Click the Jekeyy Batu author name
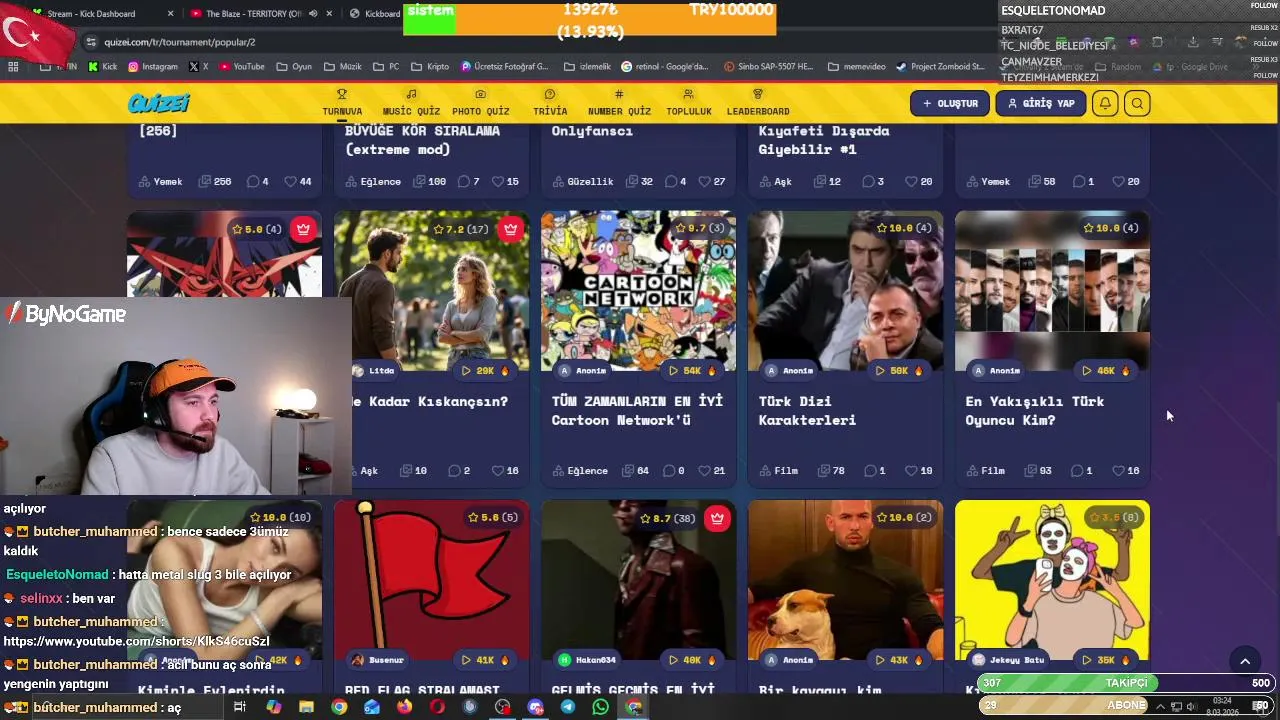 point(1008,660)
